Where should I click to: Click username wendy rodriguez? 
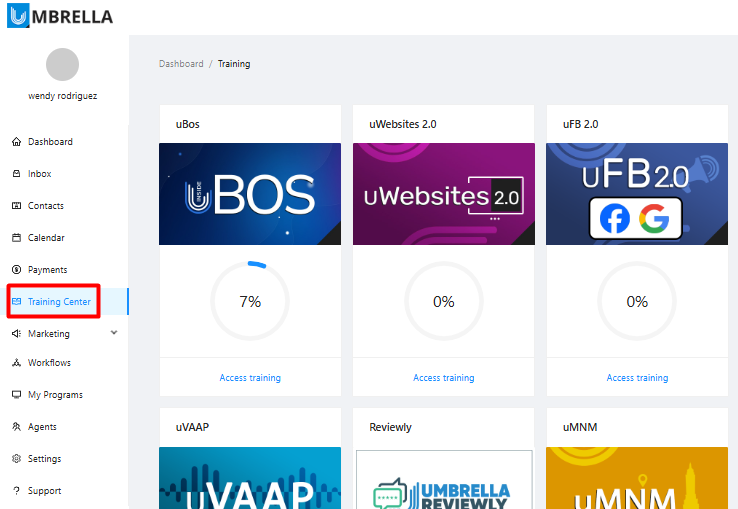(63, 96)
